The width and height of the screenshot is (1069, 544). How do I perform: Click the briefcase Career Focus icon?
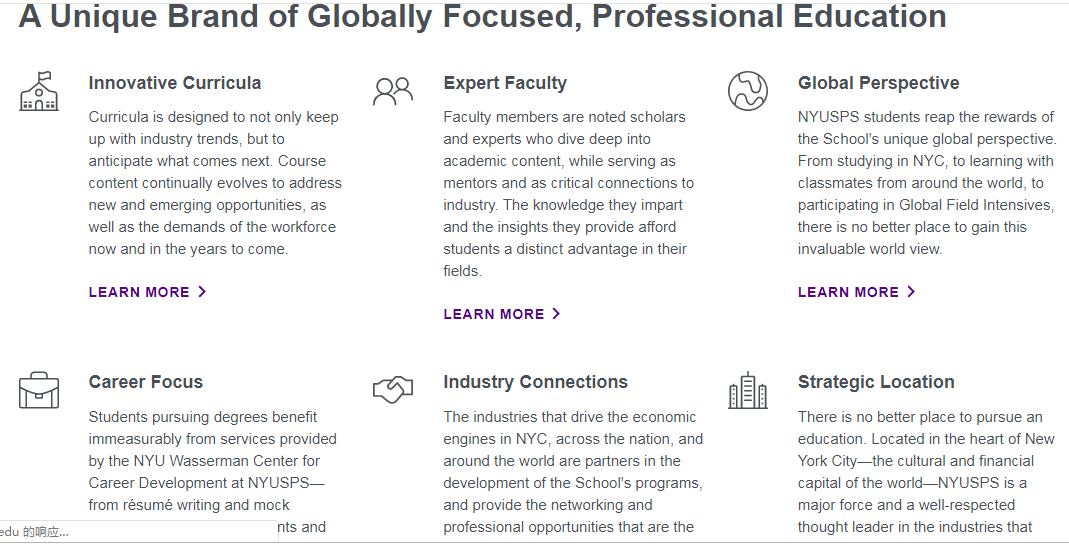click(x=39, y=390)
